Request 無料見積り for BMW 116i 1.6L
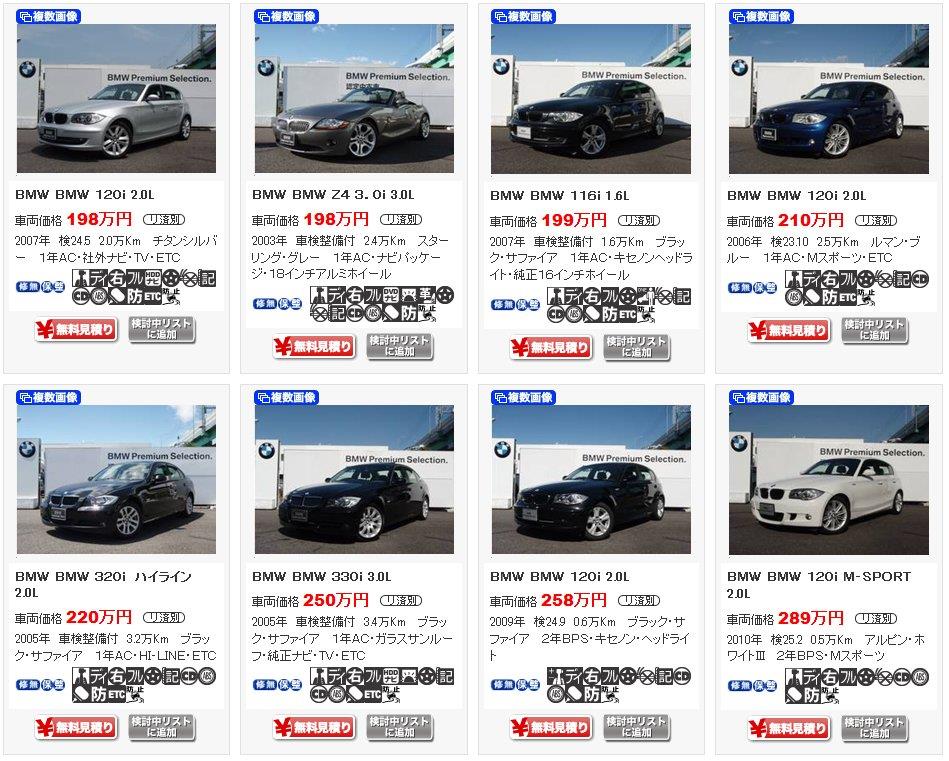Image resolution: width=949 pixels, height=761 pixels. point(551,348)
